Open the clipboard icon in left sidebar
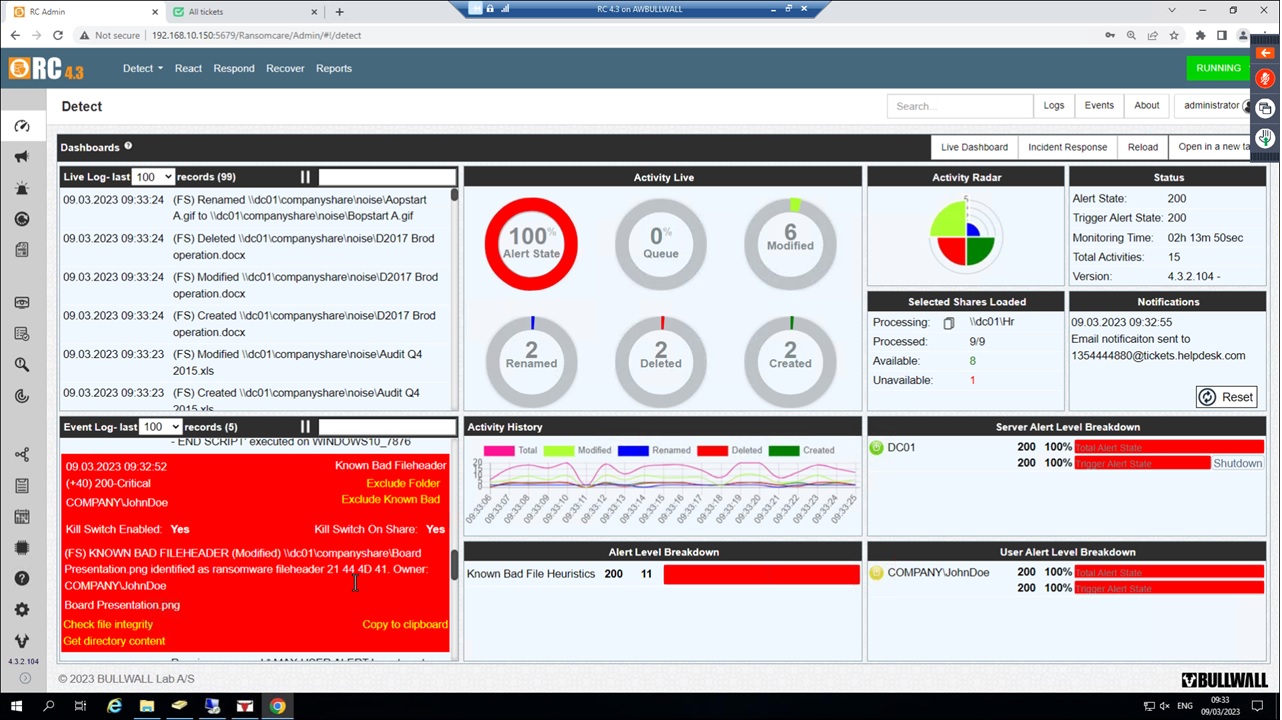Screen dimensions: 1282x720 click(22, 485)
